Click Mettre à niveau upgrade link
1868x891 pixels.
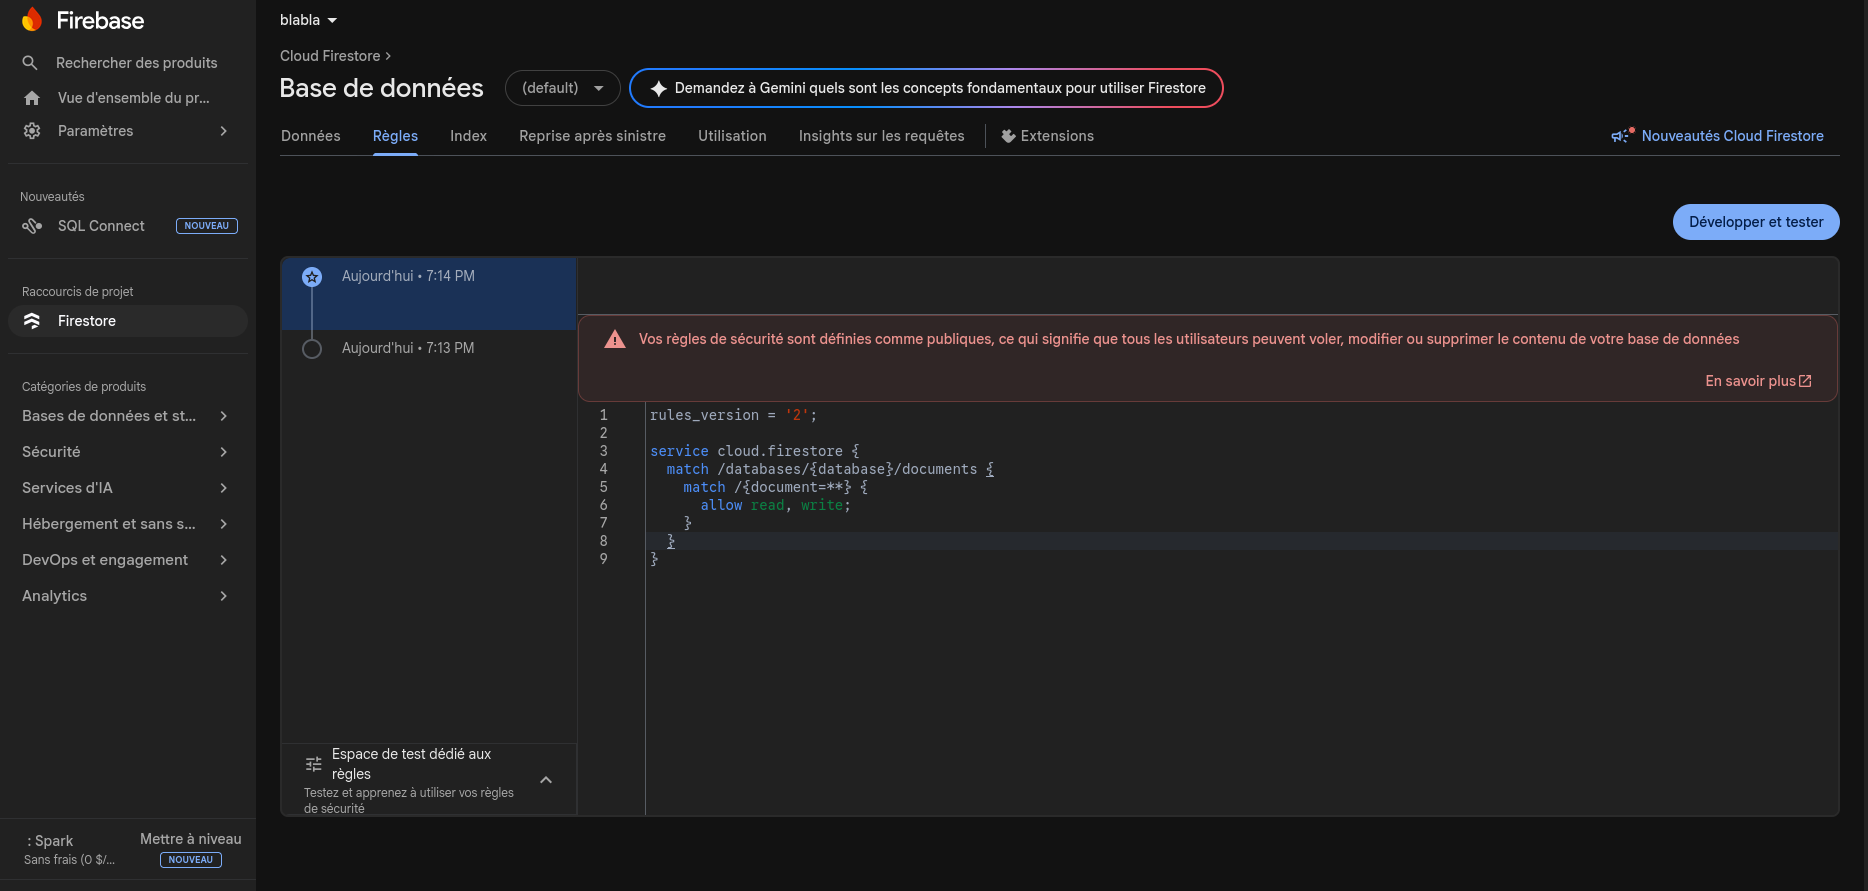coord(191,839)
